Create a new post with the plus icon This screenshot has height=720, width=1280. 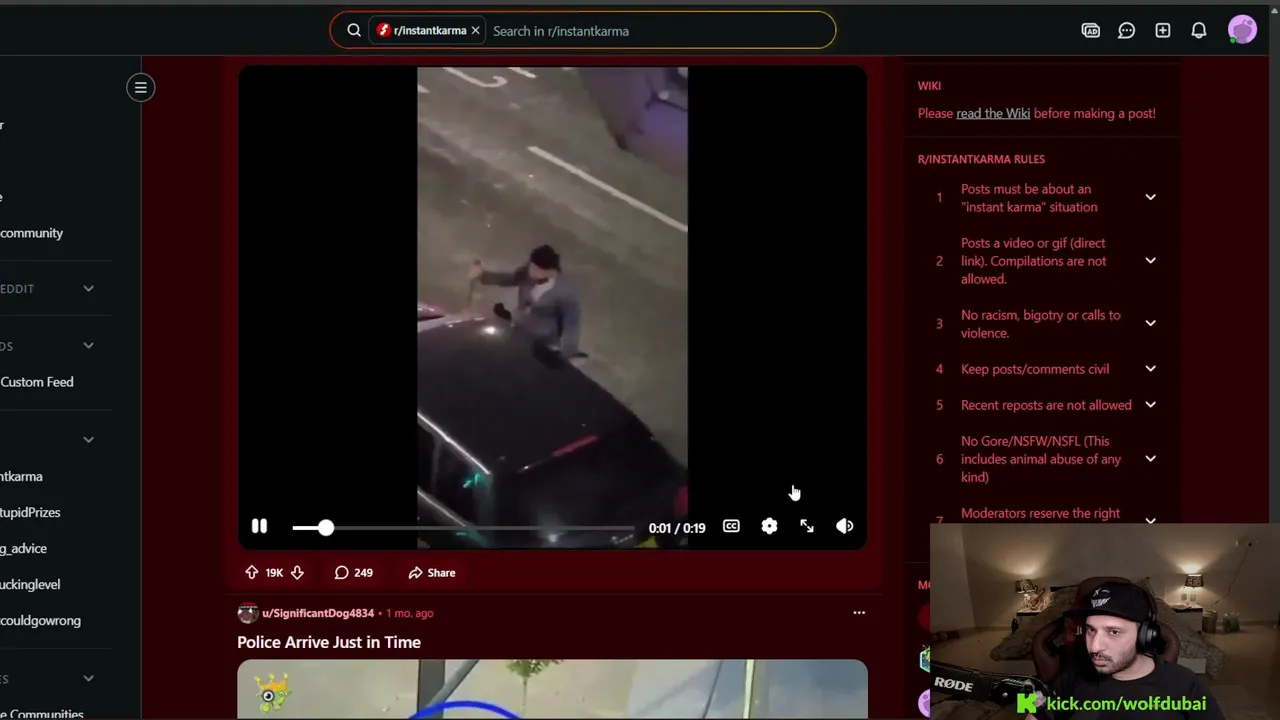(x=1163, y=30)
